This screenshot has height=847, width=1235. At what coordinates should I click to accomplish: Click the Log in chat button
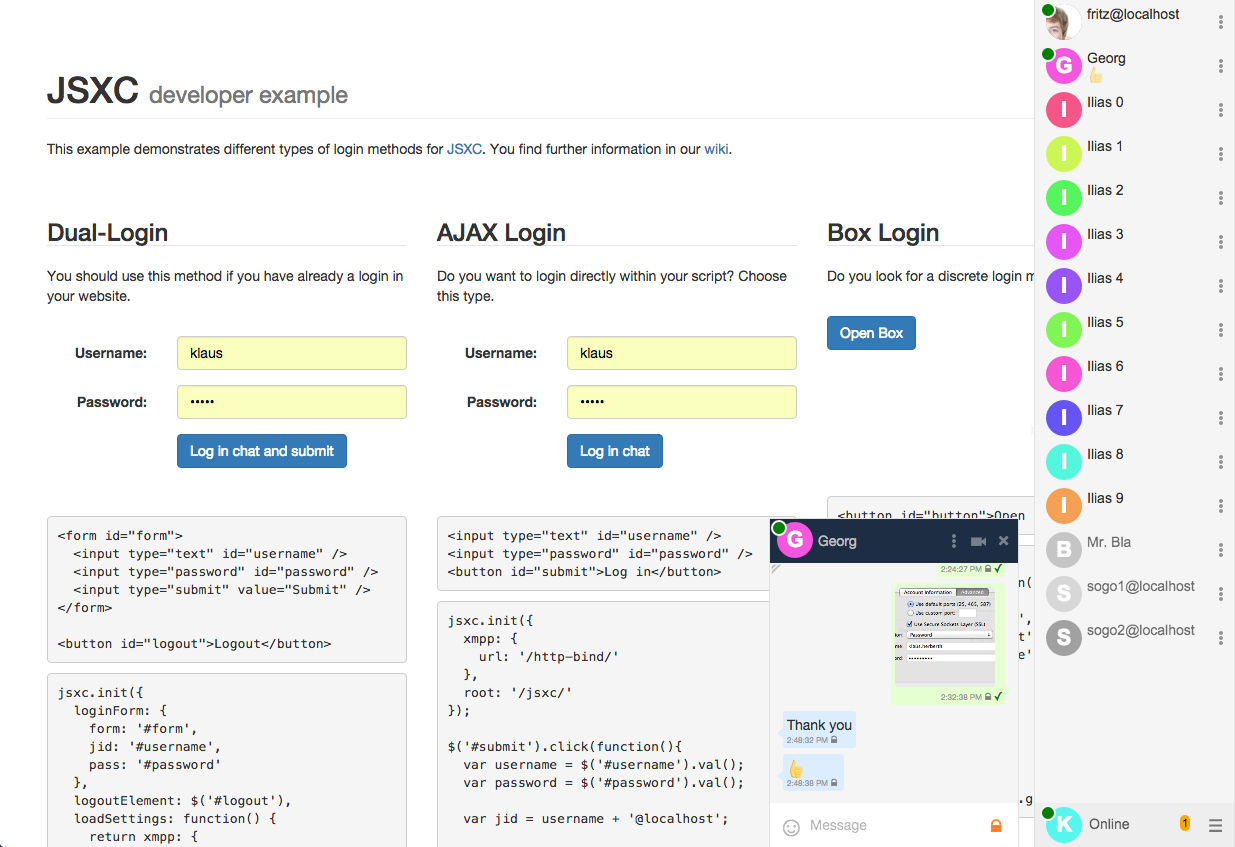[x=615, y=451]
